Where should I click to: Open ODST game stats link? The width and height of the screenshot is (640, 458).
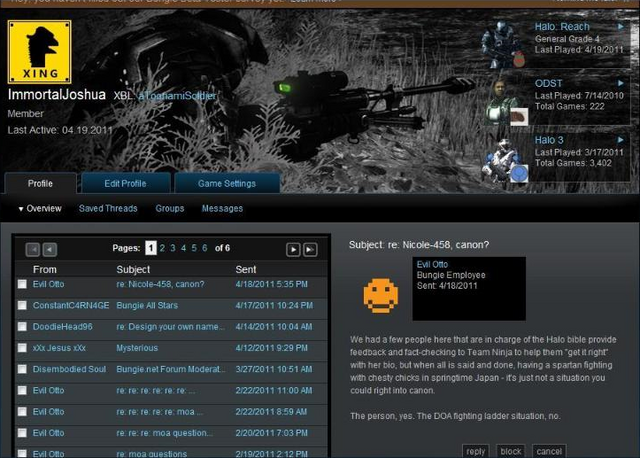(549, 84)
